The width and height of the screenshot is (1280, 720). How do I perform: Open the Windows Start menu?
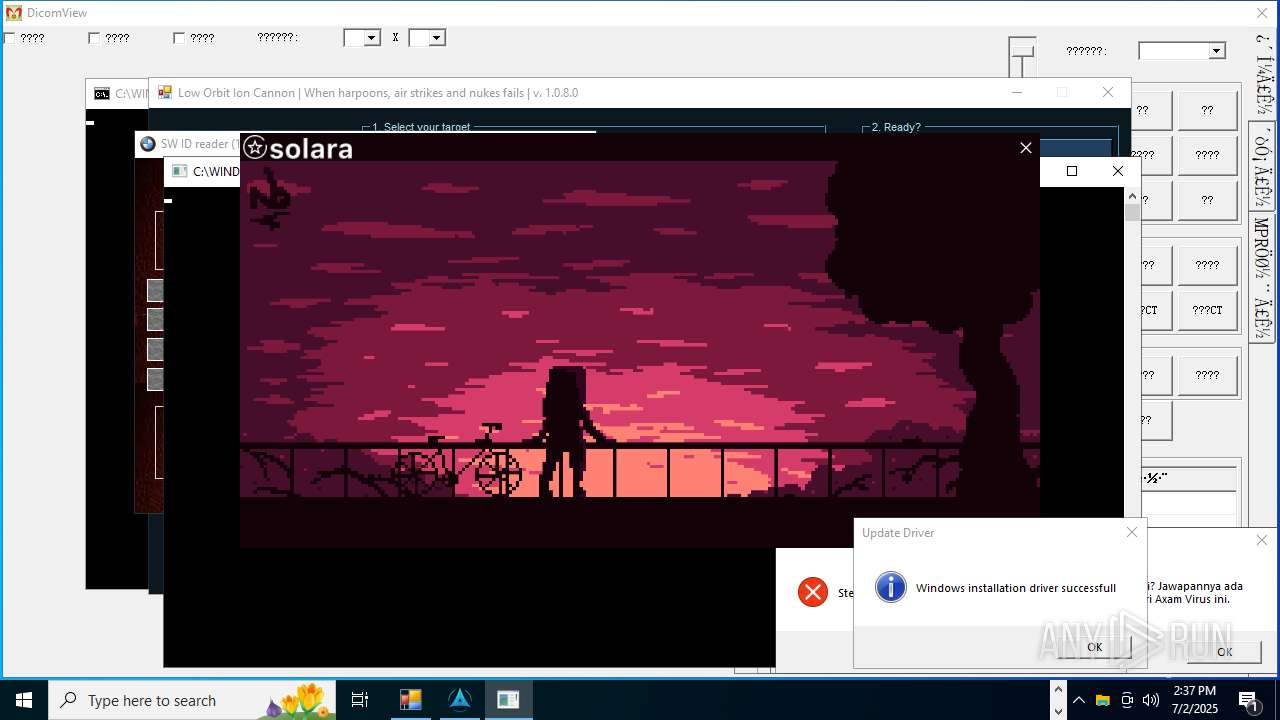pyautogui.click(x=24, y=700)
